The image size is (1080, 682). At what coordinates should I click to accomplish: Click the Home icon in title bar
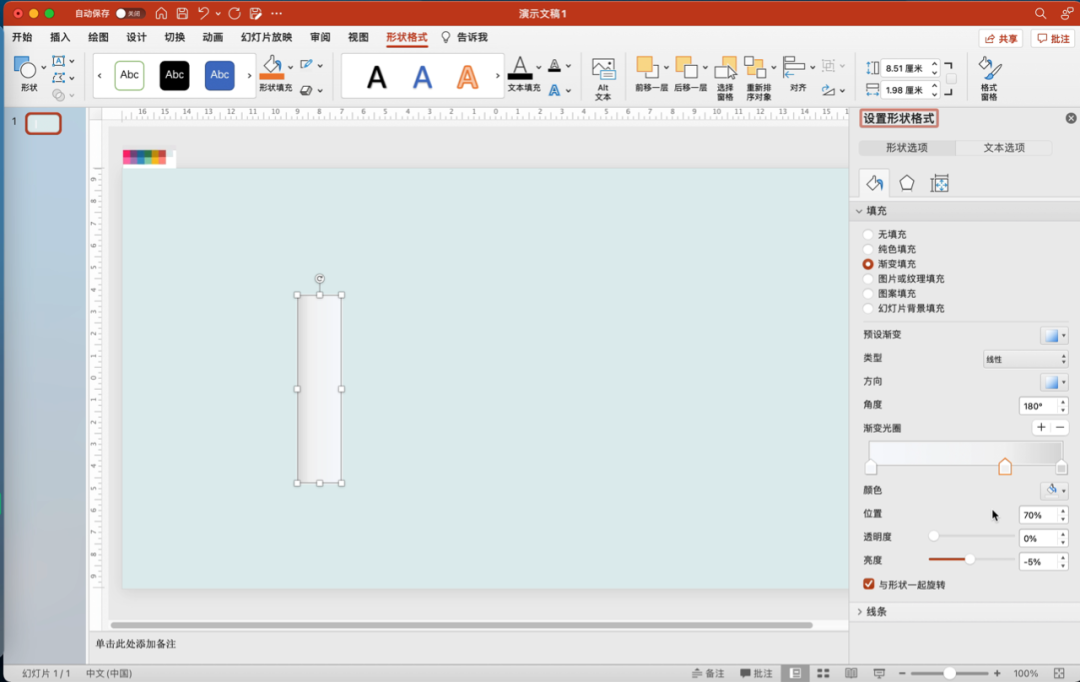pos(161,13)
